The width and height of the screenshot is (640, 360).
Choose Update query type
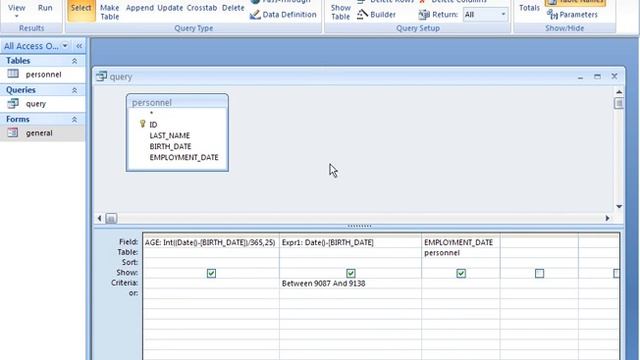tap(170, 8)
